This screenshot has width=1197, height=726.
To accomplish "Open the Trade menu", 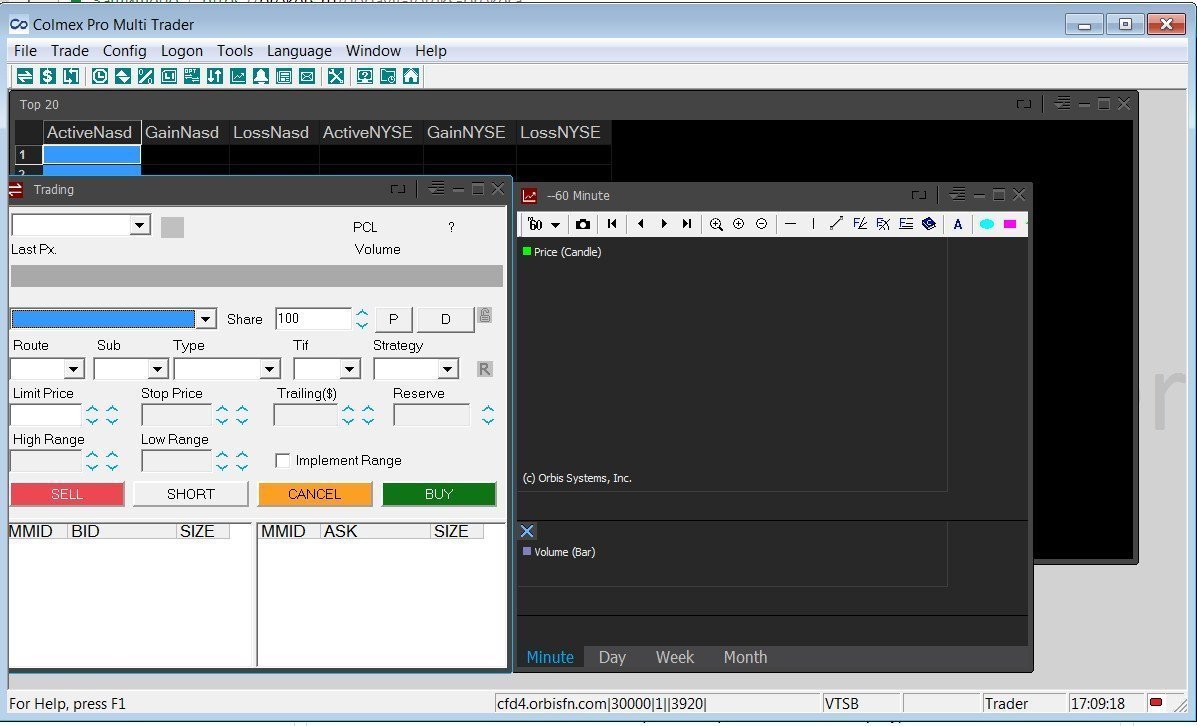I will point(70,51).
